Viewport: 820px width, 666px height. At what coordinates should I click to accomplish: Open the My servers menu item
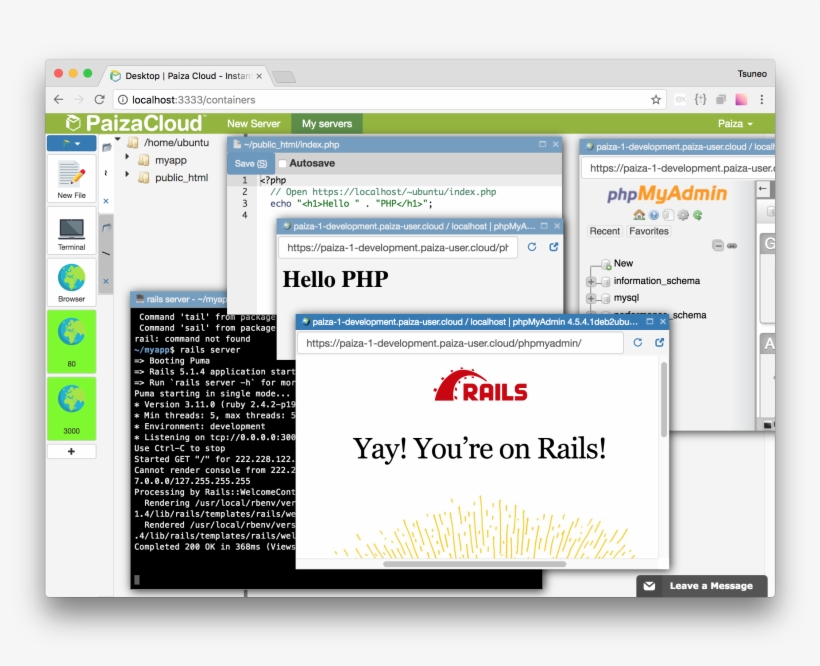[x=327, y=124]
